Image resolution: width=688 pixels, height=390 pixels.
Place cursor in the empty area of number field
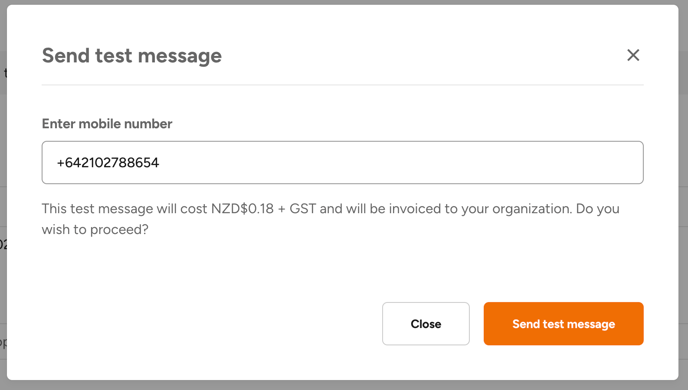pos(395,163)
